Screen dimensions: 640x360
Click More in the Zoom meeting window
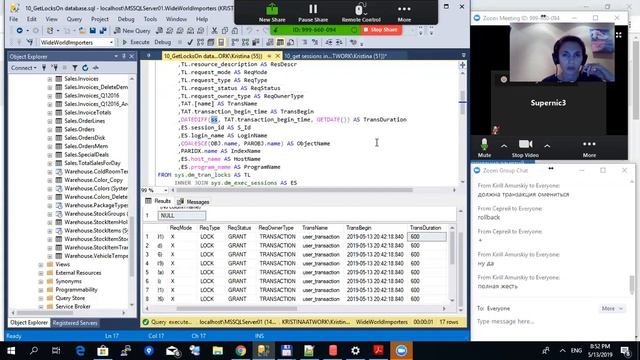[589, 148]
